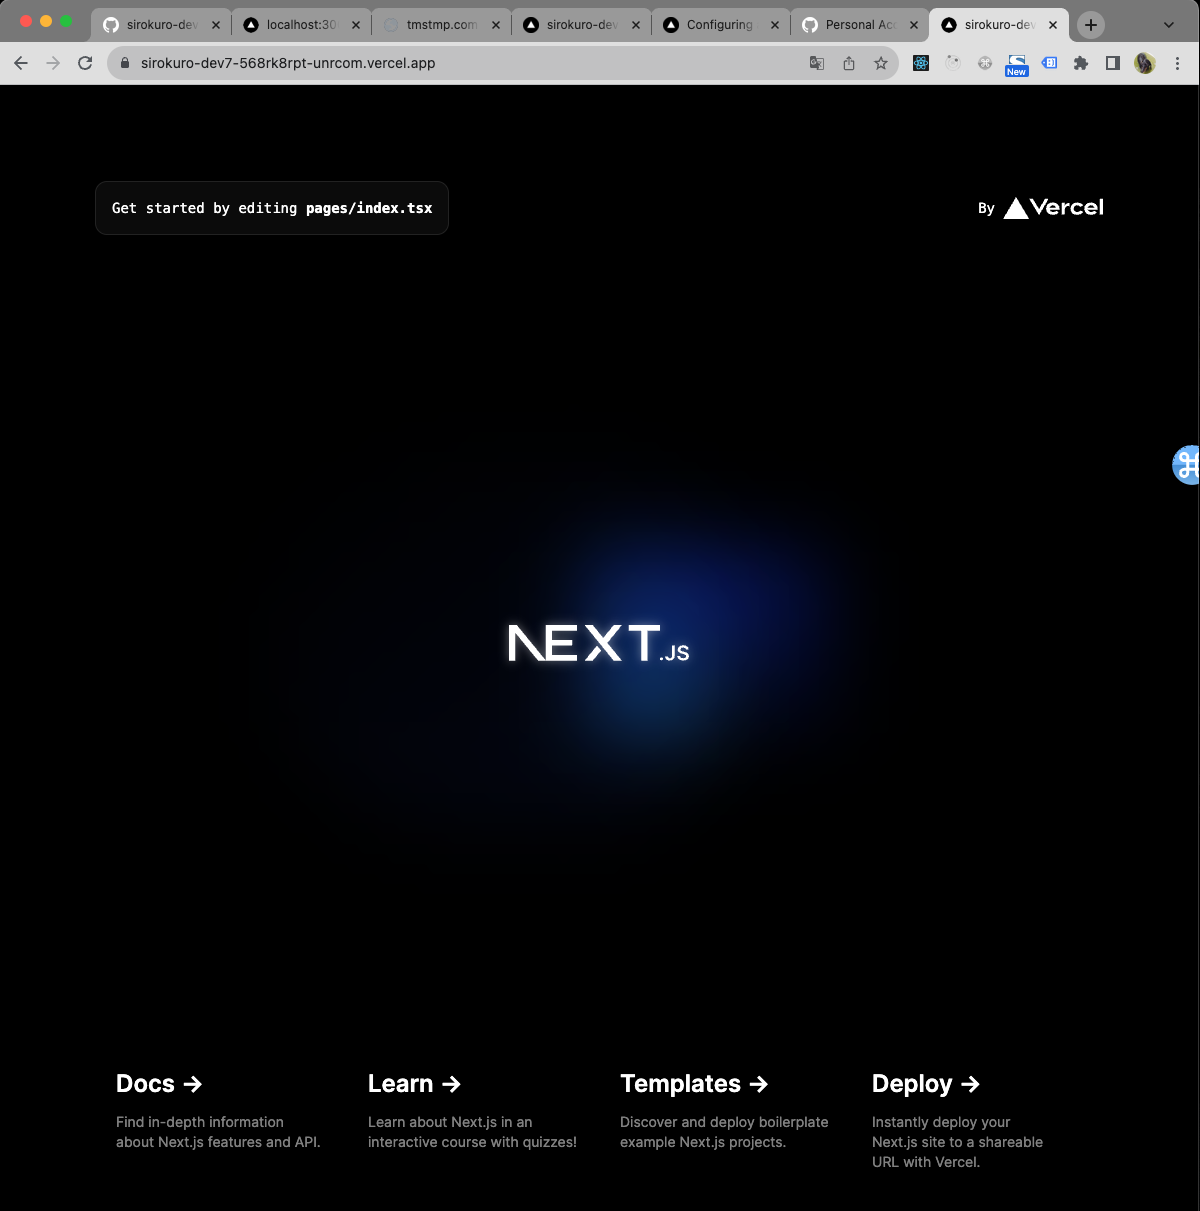Click 'Instantly deploy your' description text

click(x=941, y=1122)
